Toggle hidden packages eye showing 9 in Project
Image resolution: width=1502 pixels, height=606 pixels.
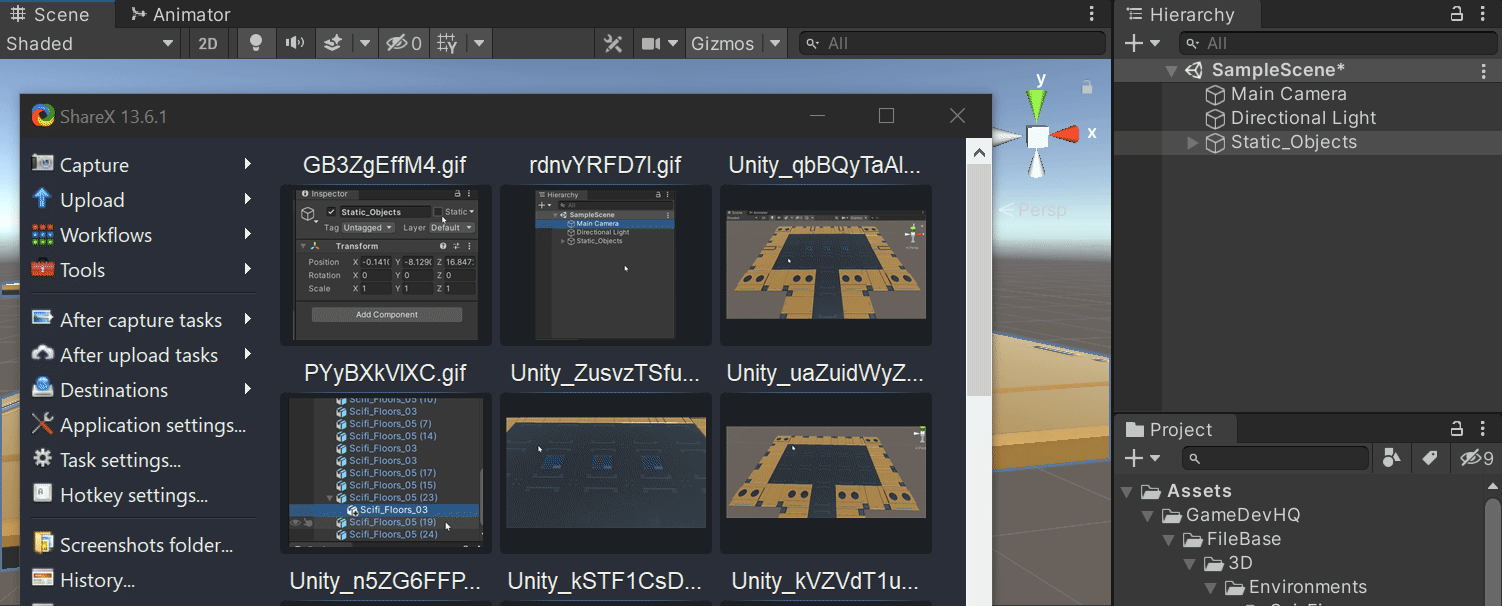point(1476,458)
